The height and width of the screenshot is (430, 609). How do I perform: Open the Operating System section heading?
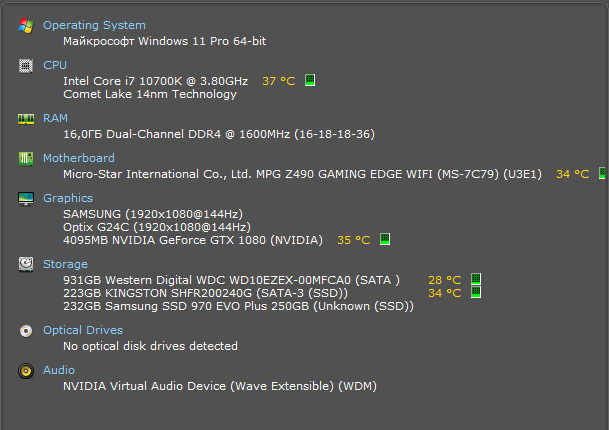pos(94,25)
